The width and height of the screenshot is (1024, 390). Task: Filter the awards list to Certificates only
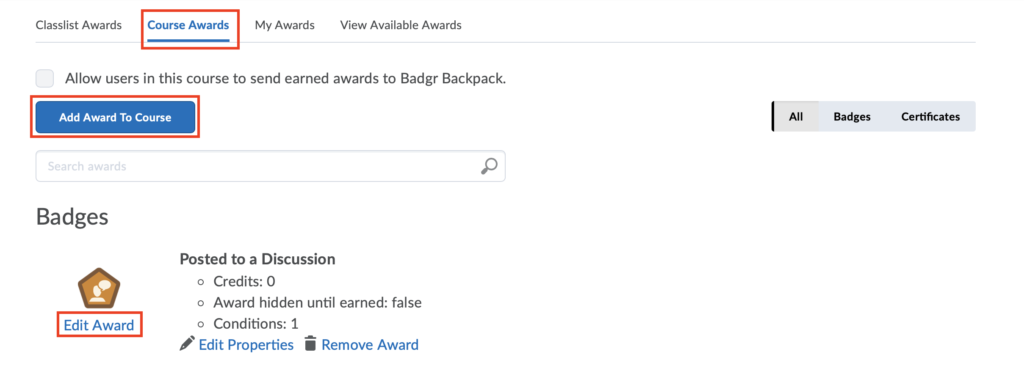coord(930,117)
